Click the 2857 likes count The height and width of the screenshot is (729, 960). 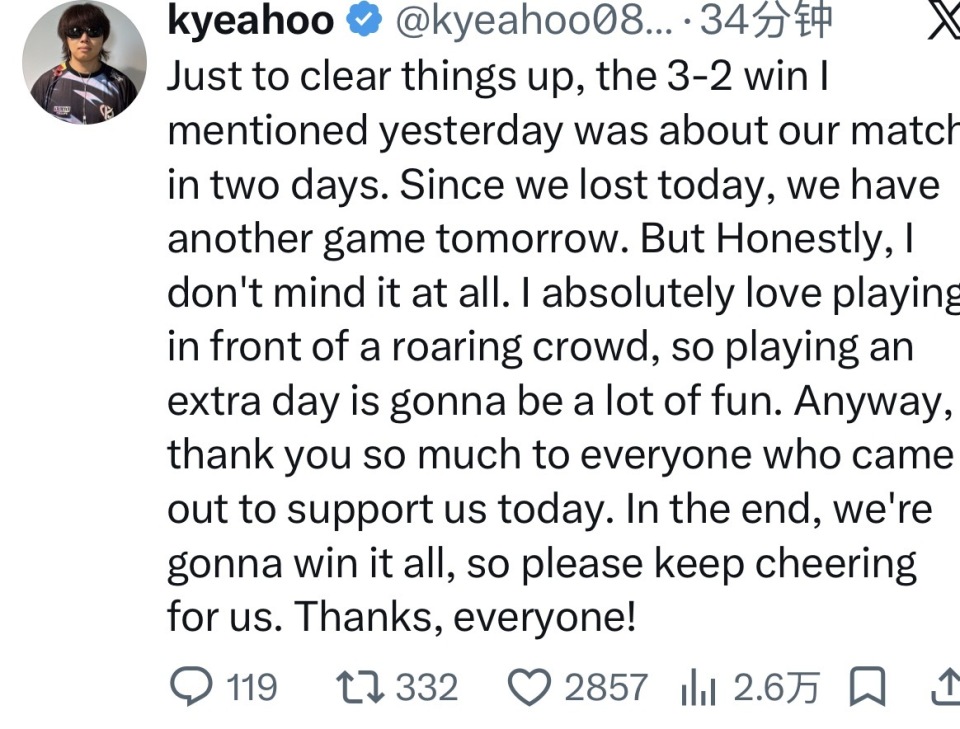pyautogui.click(x=606, y=687)
